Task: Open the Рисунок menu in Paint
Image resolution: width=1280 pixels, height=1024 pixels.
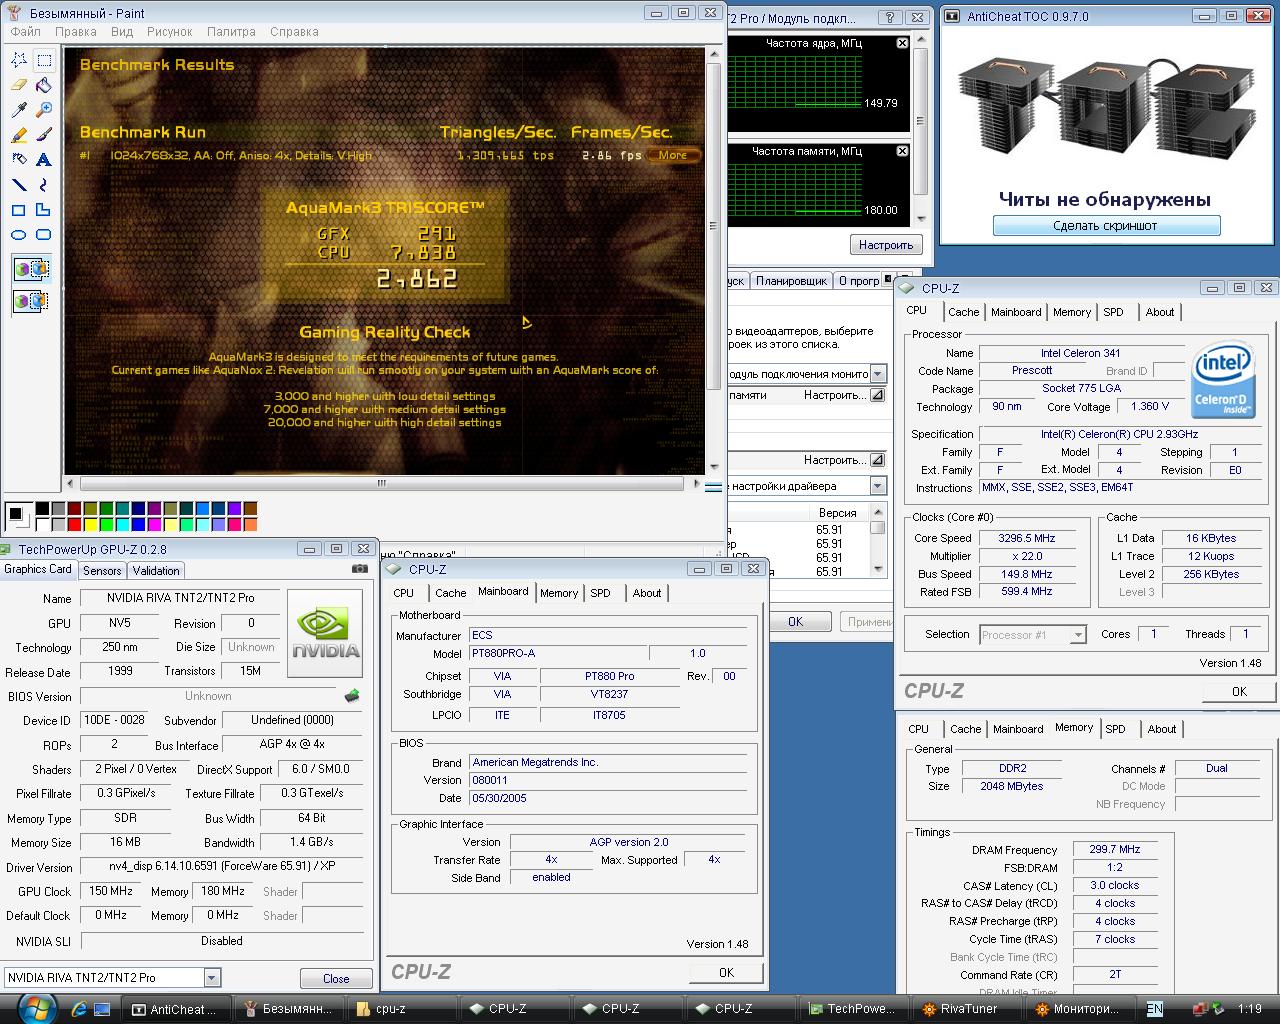Action: tap(169, 32)
